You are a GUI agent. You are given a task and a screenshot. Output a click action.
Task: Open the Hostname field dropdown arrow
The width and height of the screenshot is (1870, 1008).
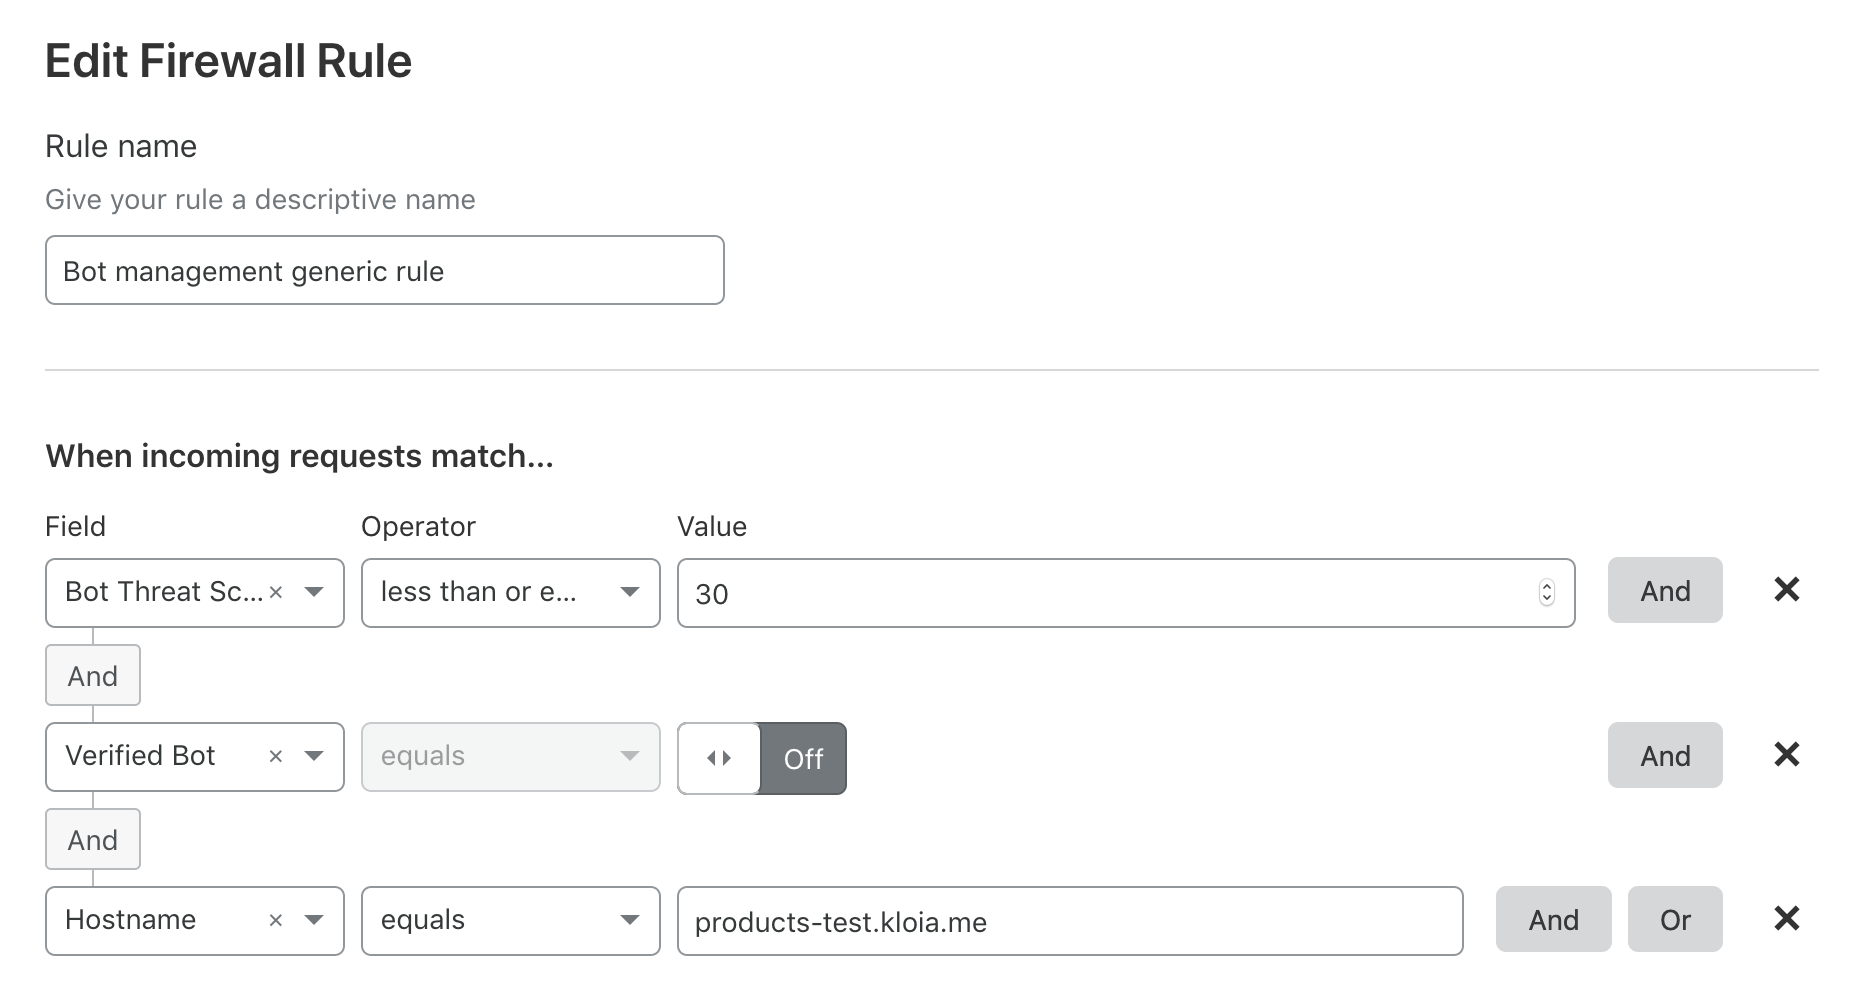[x=314, y=920]
